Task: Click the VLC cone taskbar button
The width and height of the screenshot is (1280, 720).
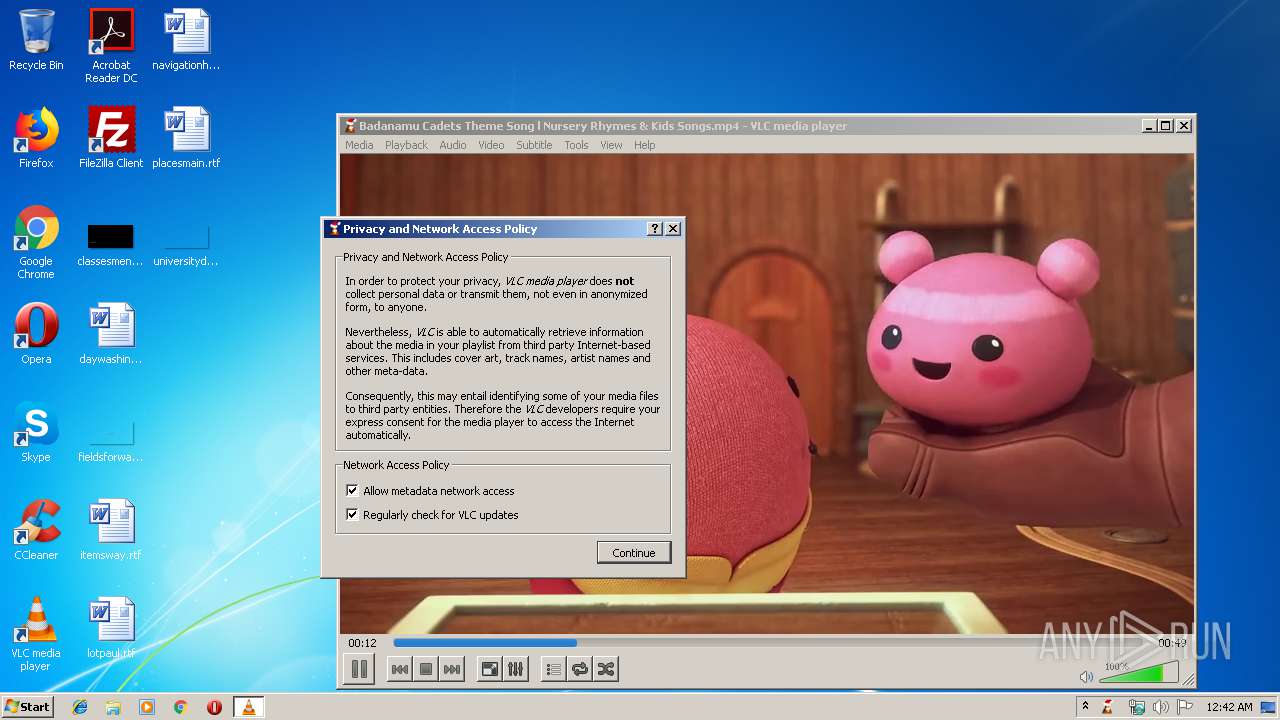Action: pyautogui.click(x=248, y=707)
